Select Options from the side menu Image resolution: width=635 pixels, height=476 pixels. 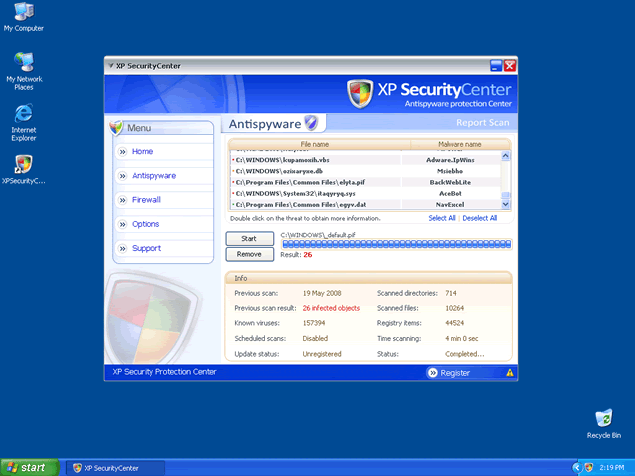click(145, 224)
